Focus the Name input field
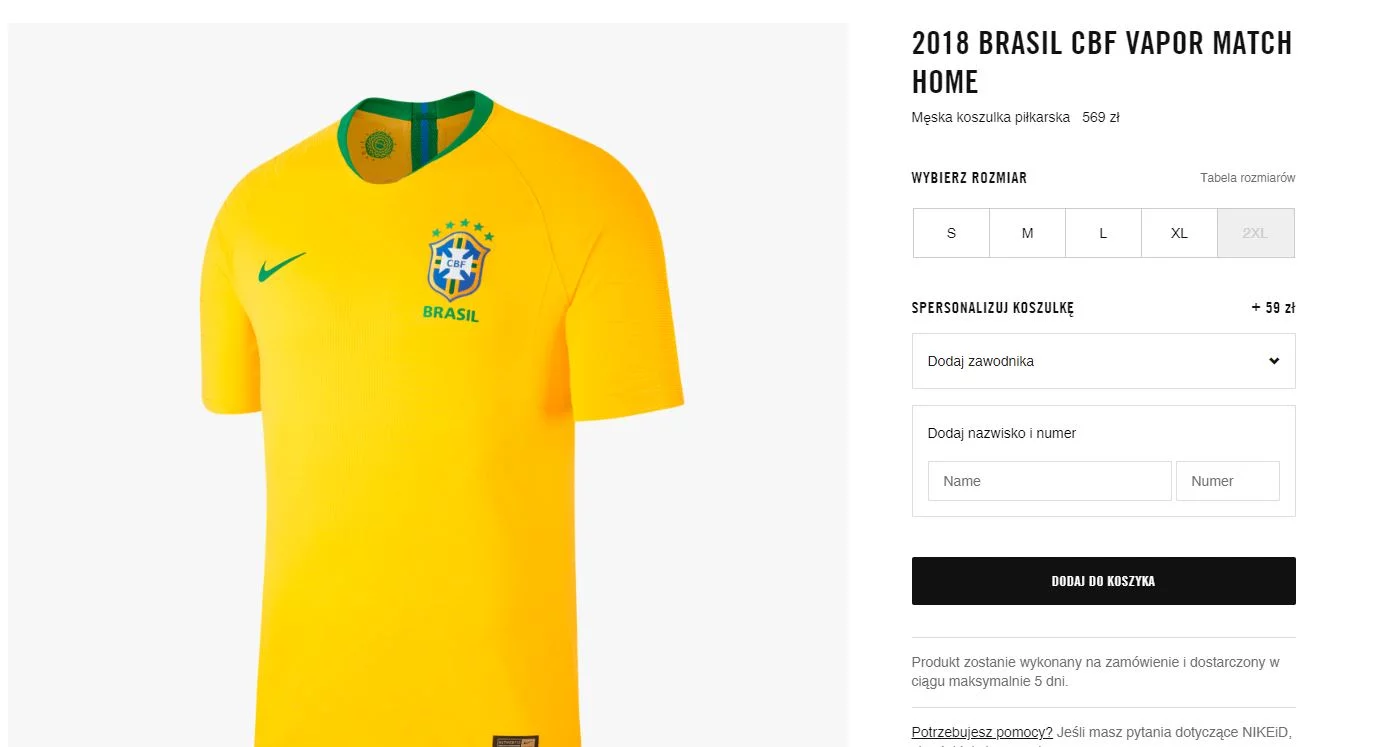1398x747 pixels. [x=1049, y=481]
